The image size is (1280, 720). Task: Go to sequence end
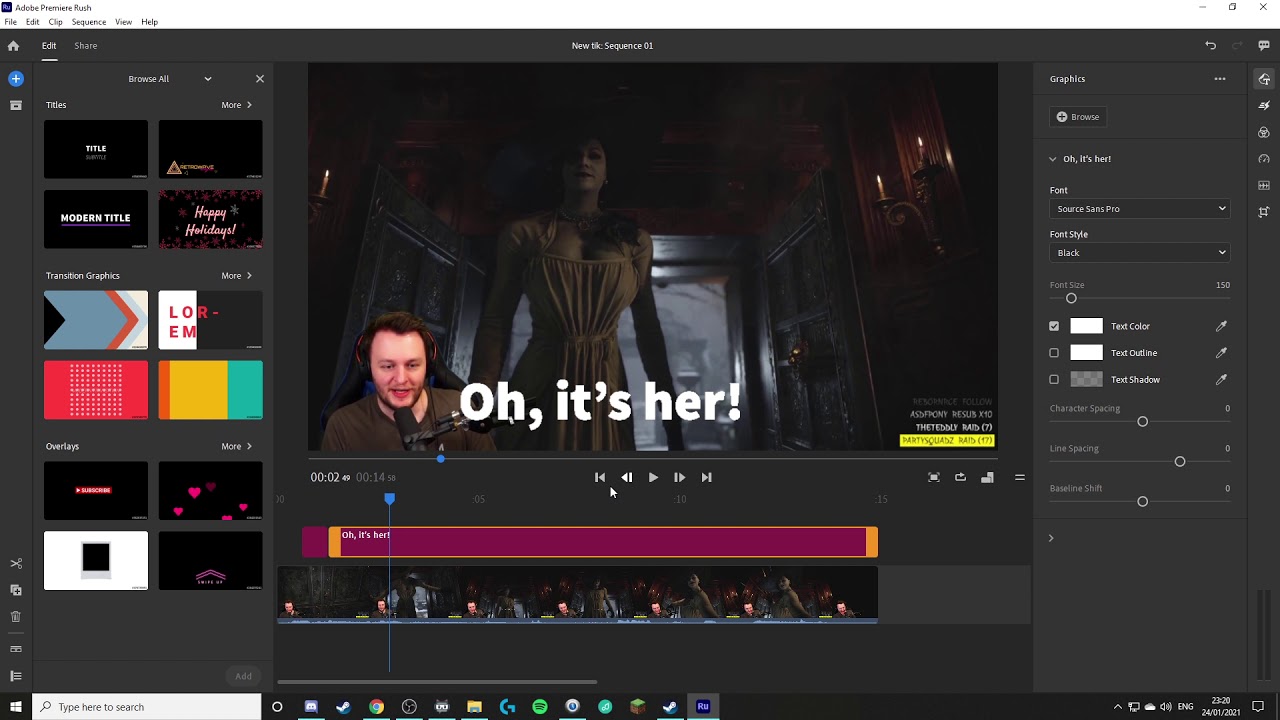pos(706,478)
